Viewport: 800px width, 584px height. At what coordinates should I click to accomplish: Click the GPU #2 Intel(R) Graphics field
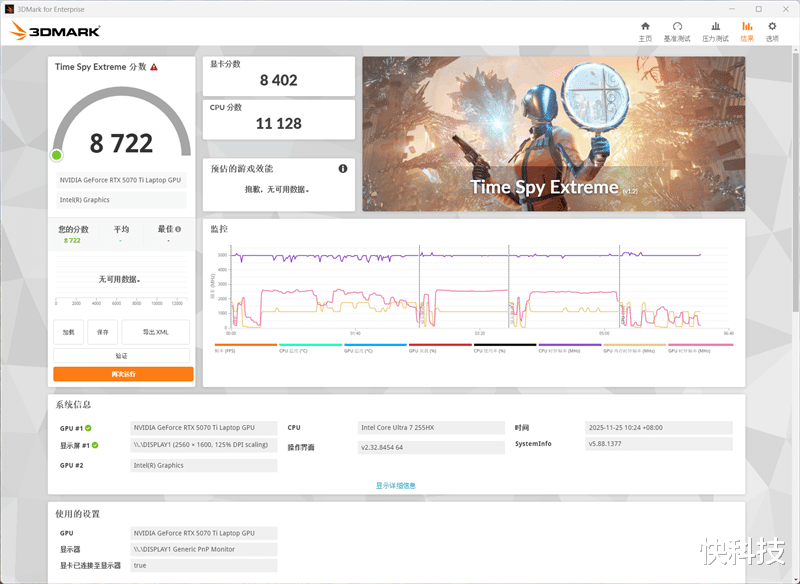point(204,465)
